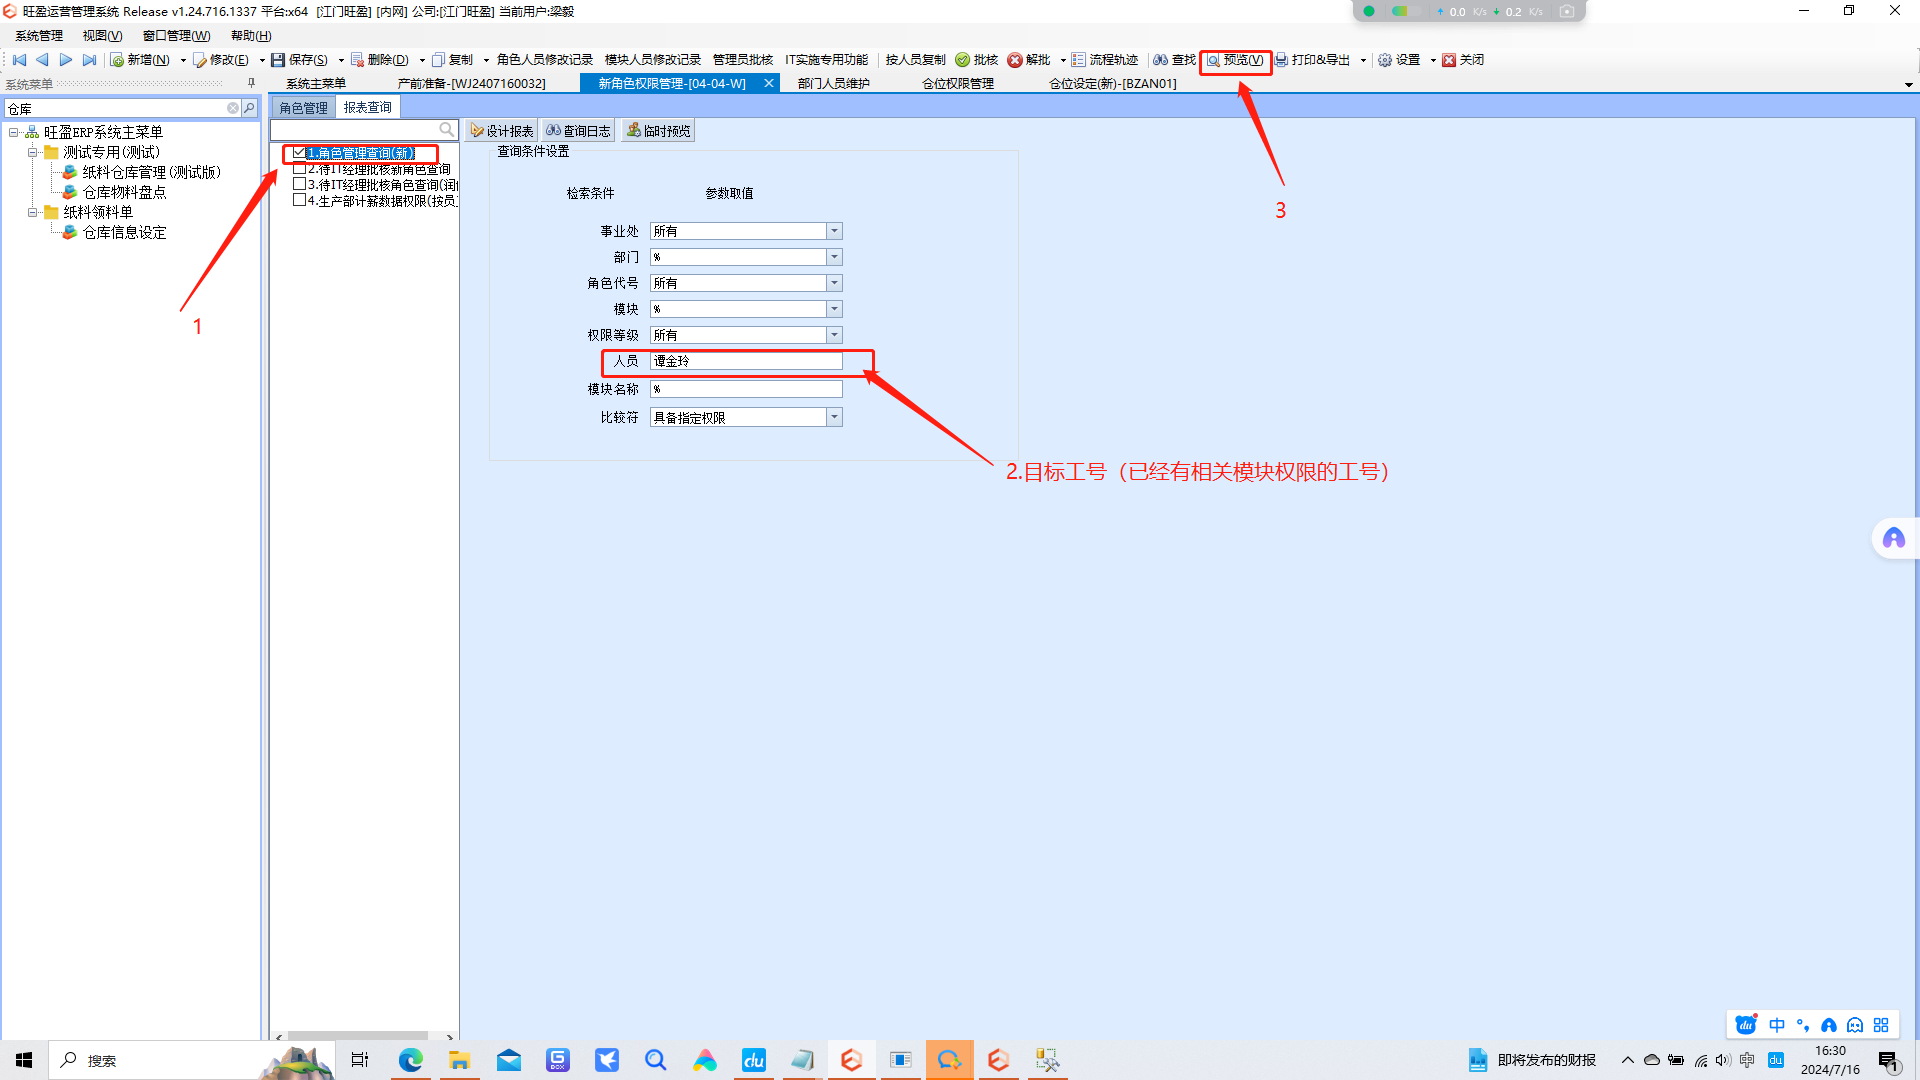Click the 查询日志 button
Viewport: 1920px width, 1080px height.
click(578, 131)
